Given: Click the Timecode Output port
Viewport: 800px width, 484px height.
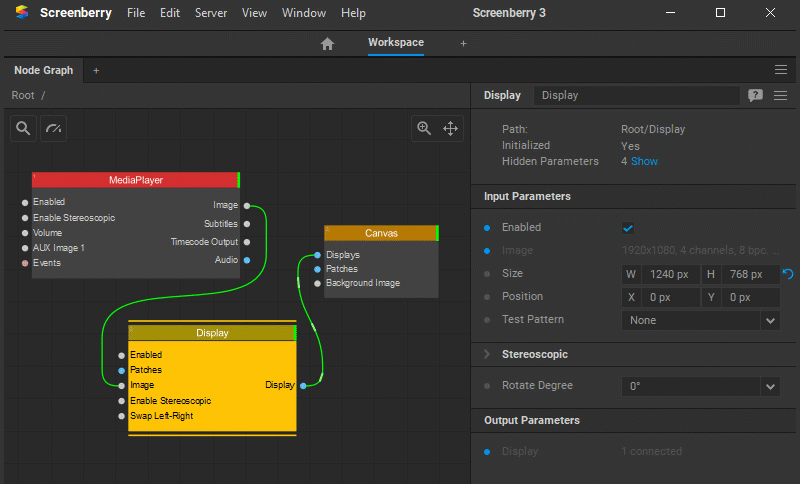Looking at the screenshot, I should [x=247, y=242].
